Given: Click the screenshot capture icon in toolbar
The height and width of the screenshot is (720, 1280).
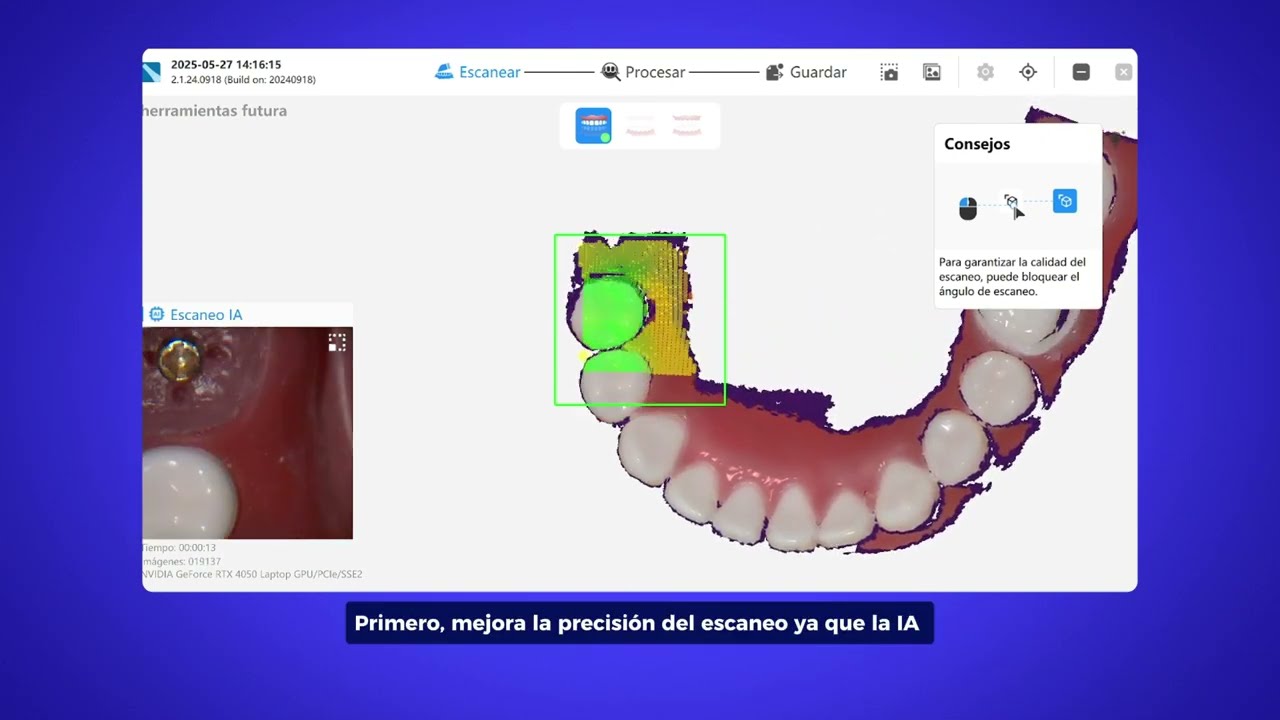Looking at the screenshot, I should pos(889,72).
